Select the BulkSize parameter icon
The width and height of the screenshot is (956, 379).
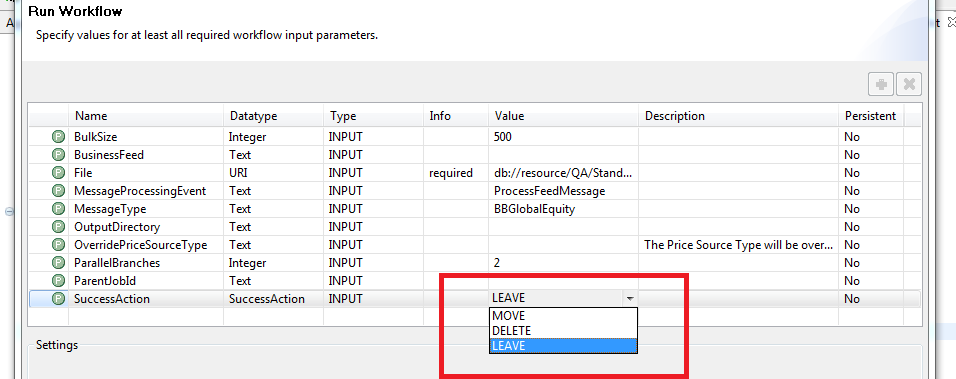click(59, 137)
